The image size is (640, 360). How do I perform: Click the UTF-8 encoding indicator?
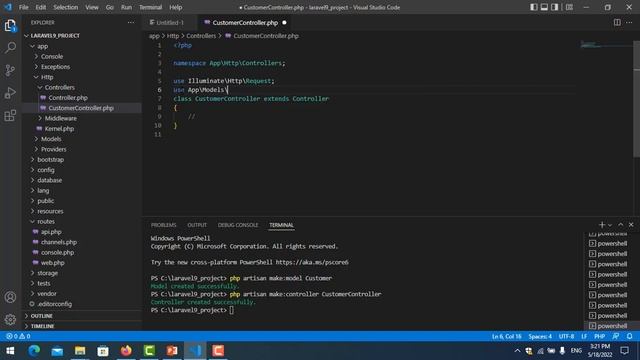click(x=566, y=336)
